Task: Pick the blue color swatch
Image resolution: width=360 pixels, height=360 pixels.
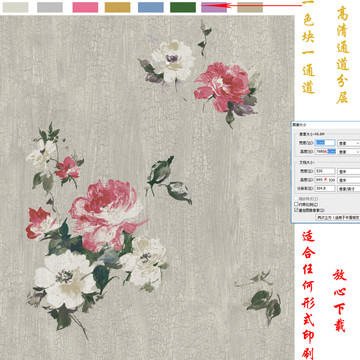Action: tap(151, 7)
